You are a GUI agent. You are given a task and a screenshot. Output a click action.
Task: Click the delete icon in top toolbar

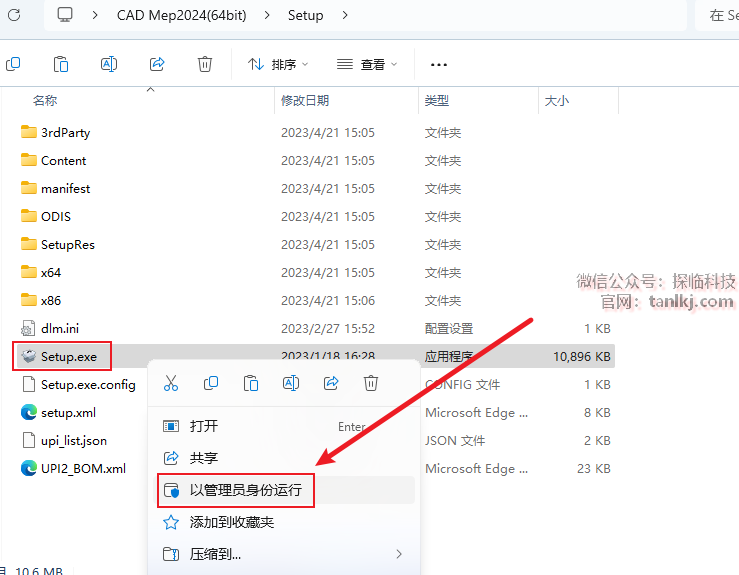(205, 64)
